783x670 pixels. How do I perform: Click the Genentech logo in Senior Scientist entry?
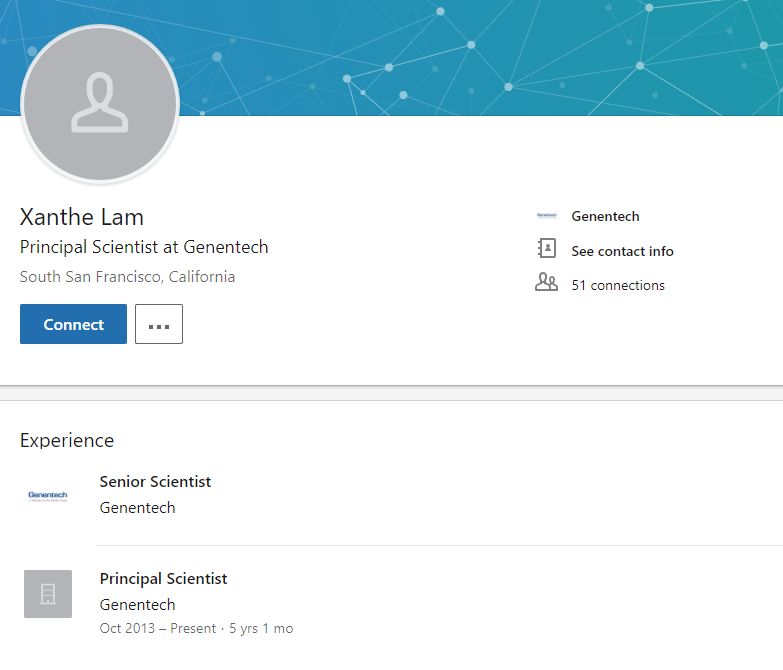[x=48, y=496]
